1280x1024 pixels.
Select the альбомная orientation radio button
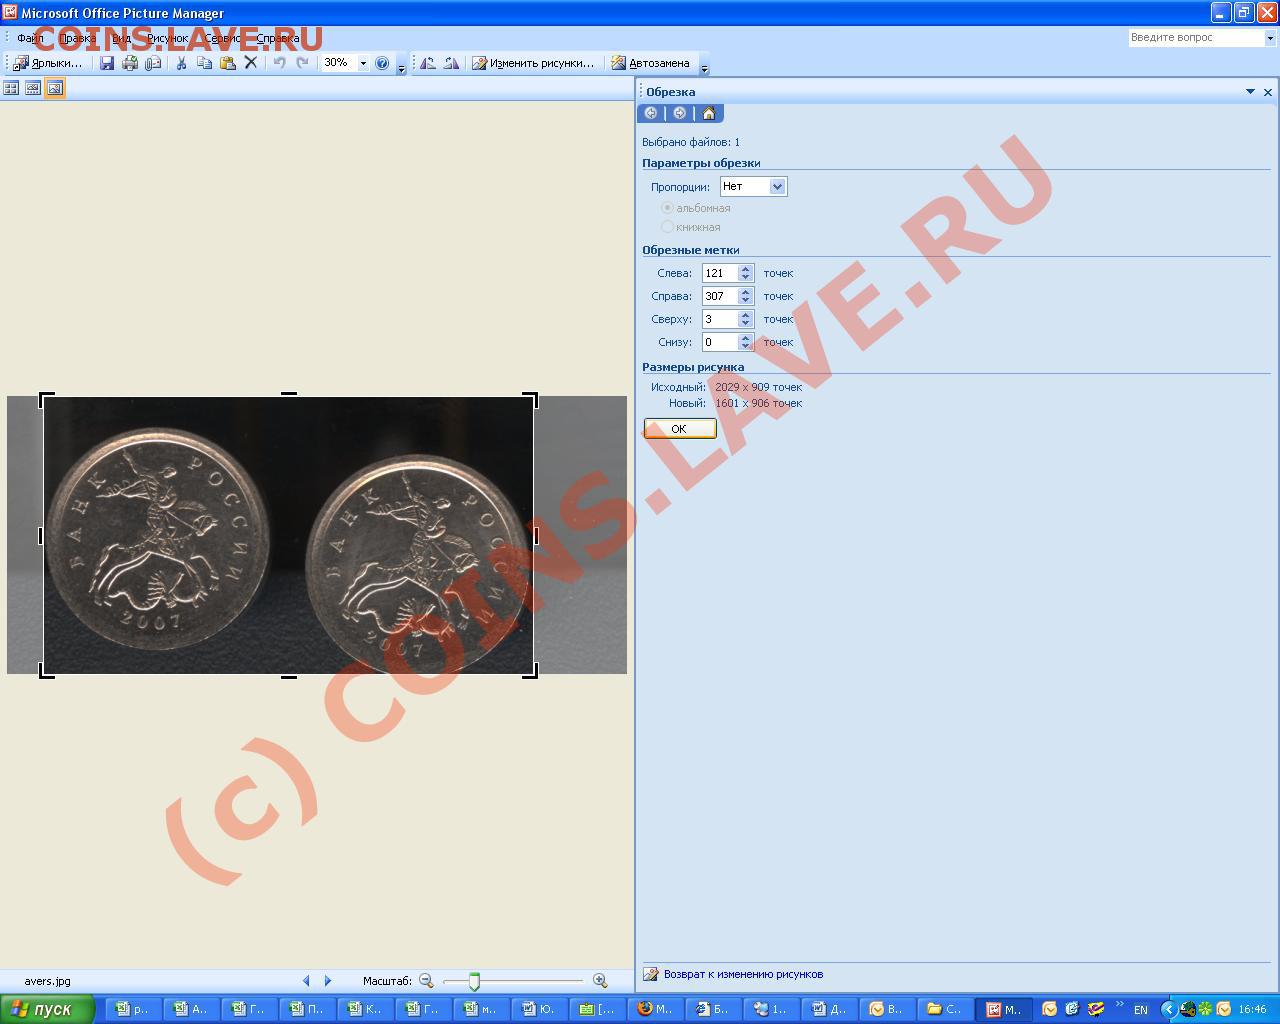tap(667, 208)
